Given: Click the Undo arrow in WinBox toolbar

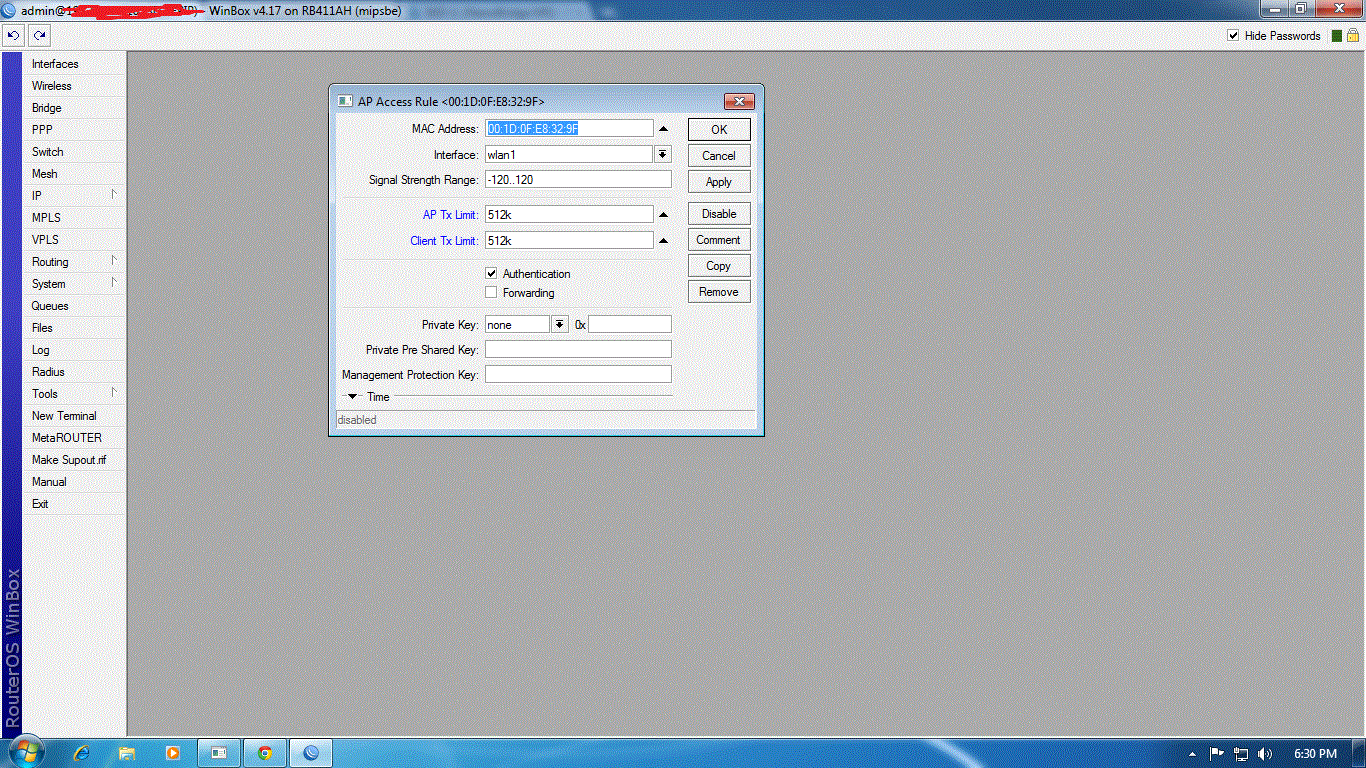Looking at the screenshot, I should [14, 36].
